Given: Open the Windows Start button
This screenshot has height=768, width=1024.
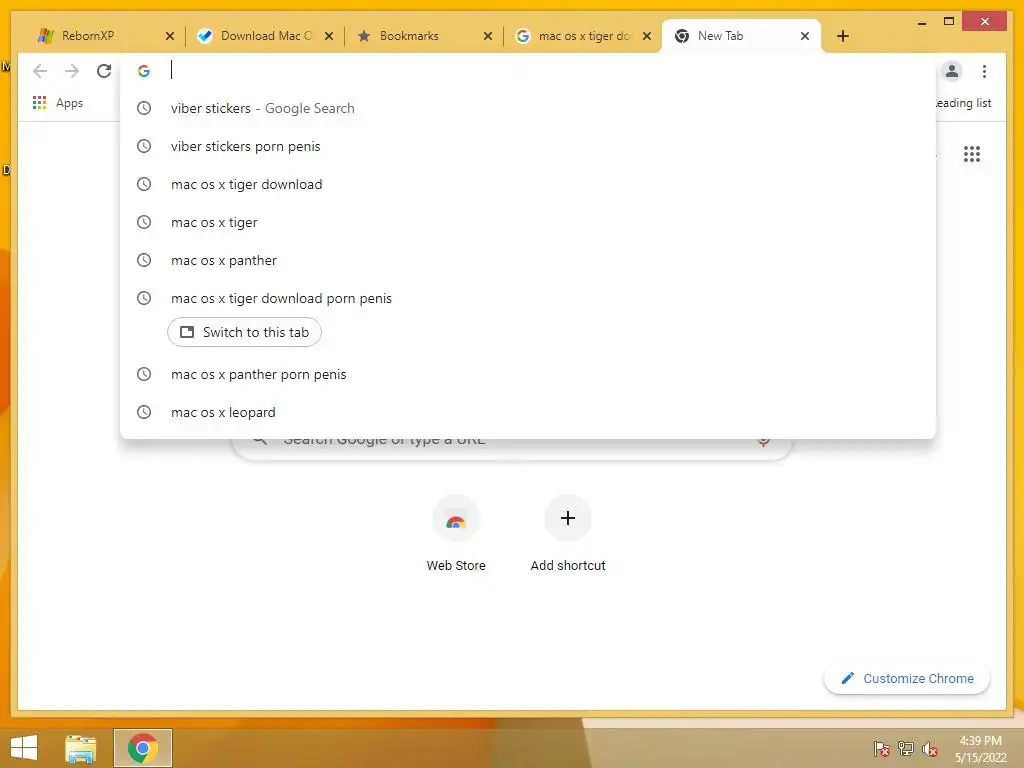Looking at the screenshot, I should [x=24, y=748].
